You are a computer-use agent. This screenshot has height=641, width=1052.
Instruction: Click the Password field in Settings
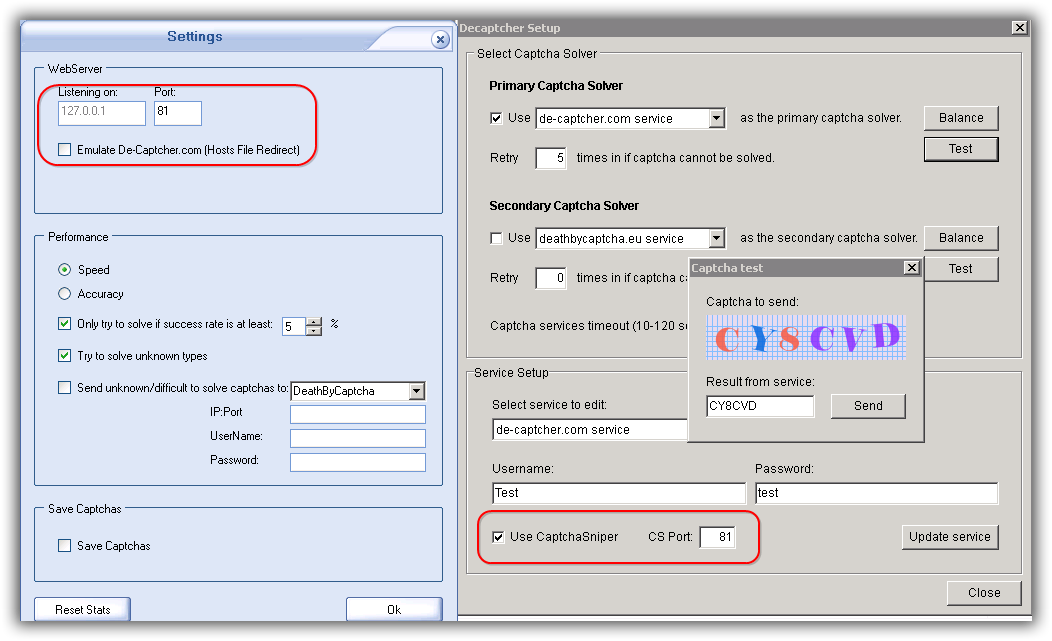[x=358, y=462]
